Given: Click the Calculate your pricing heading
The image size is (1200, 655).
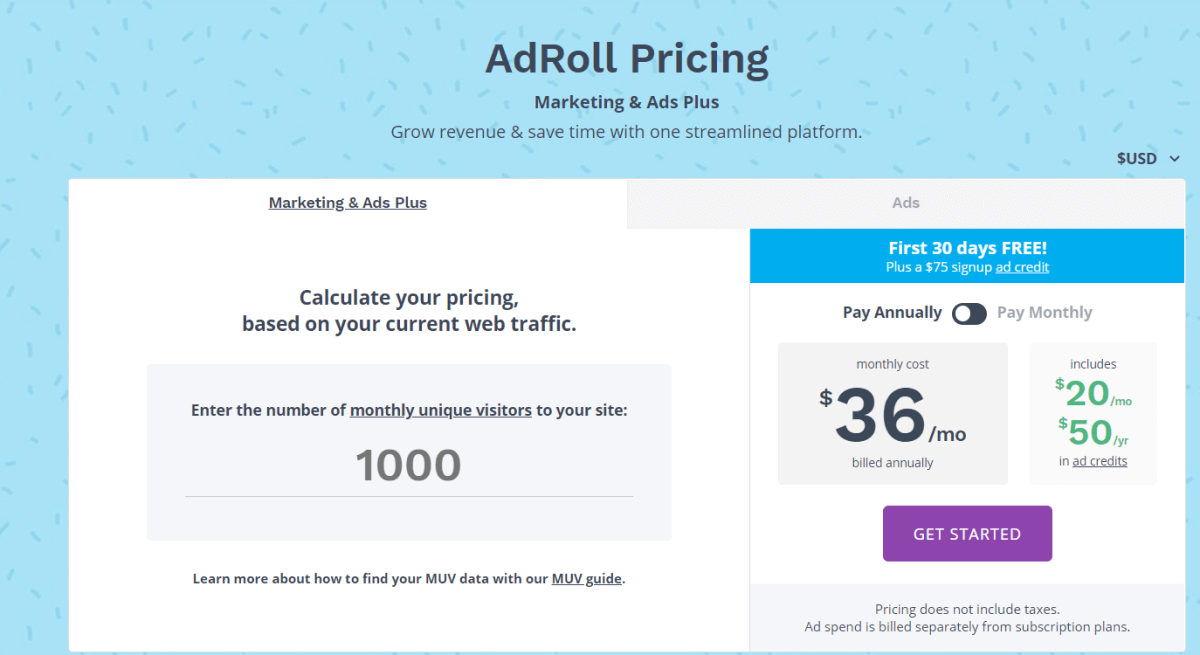Looking at the screenshot, I should 409,310.
